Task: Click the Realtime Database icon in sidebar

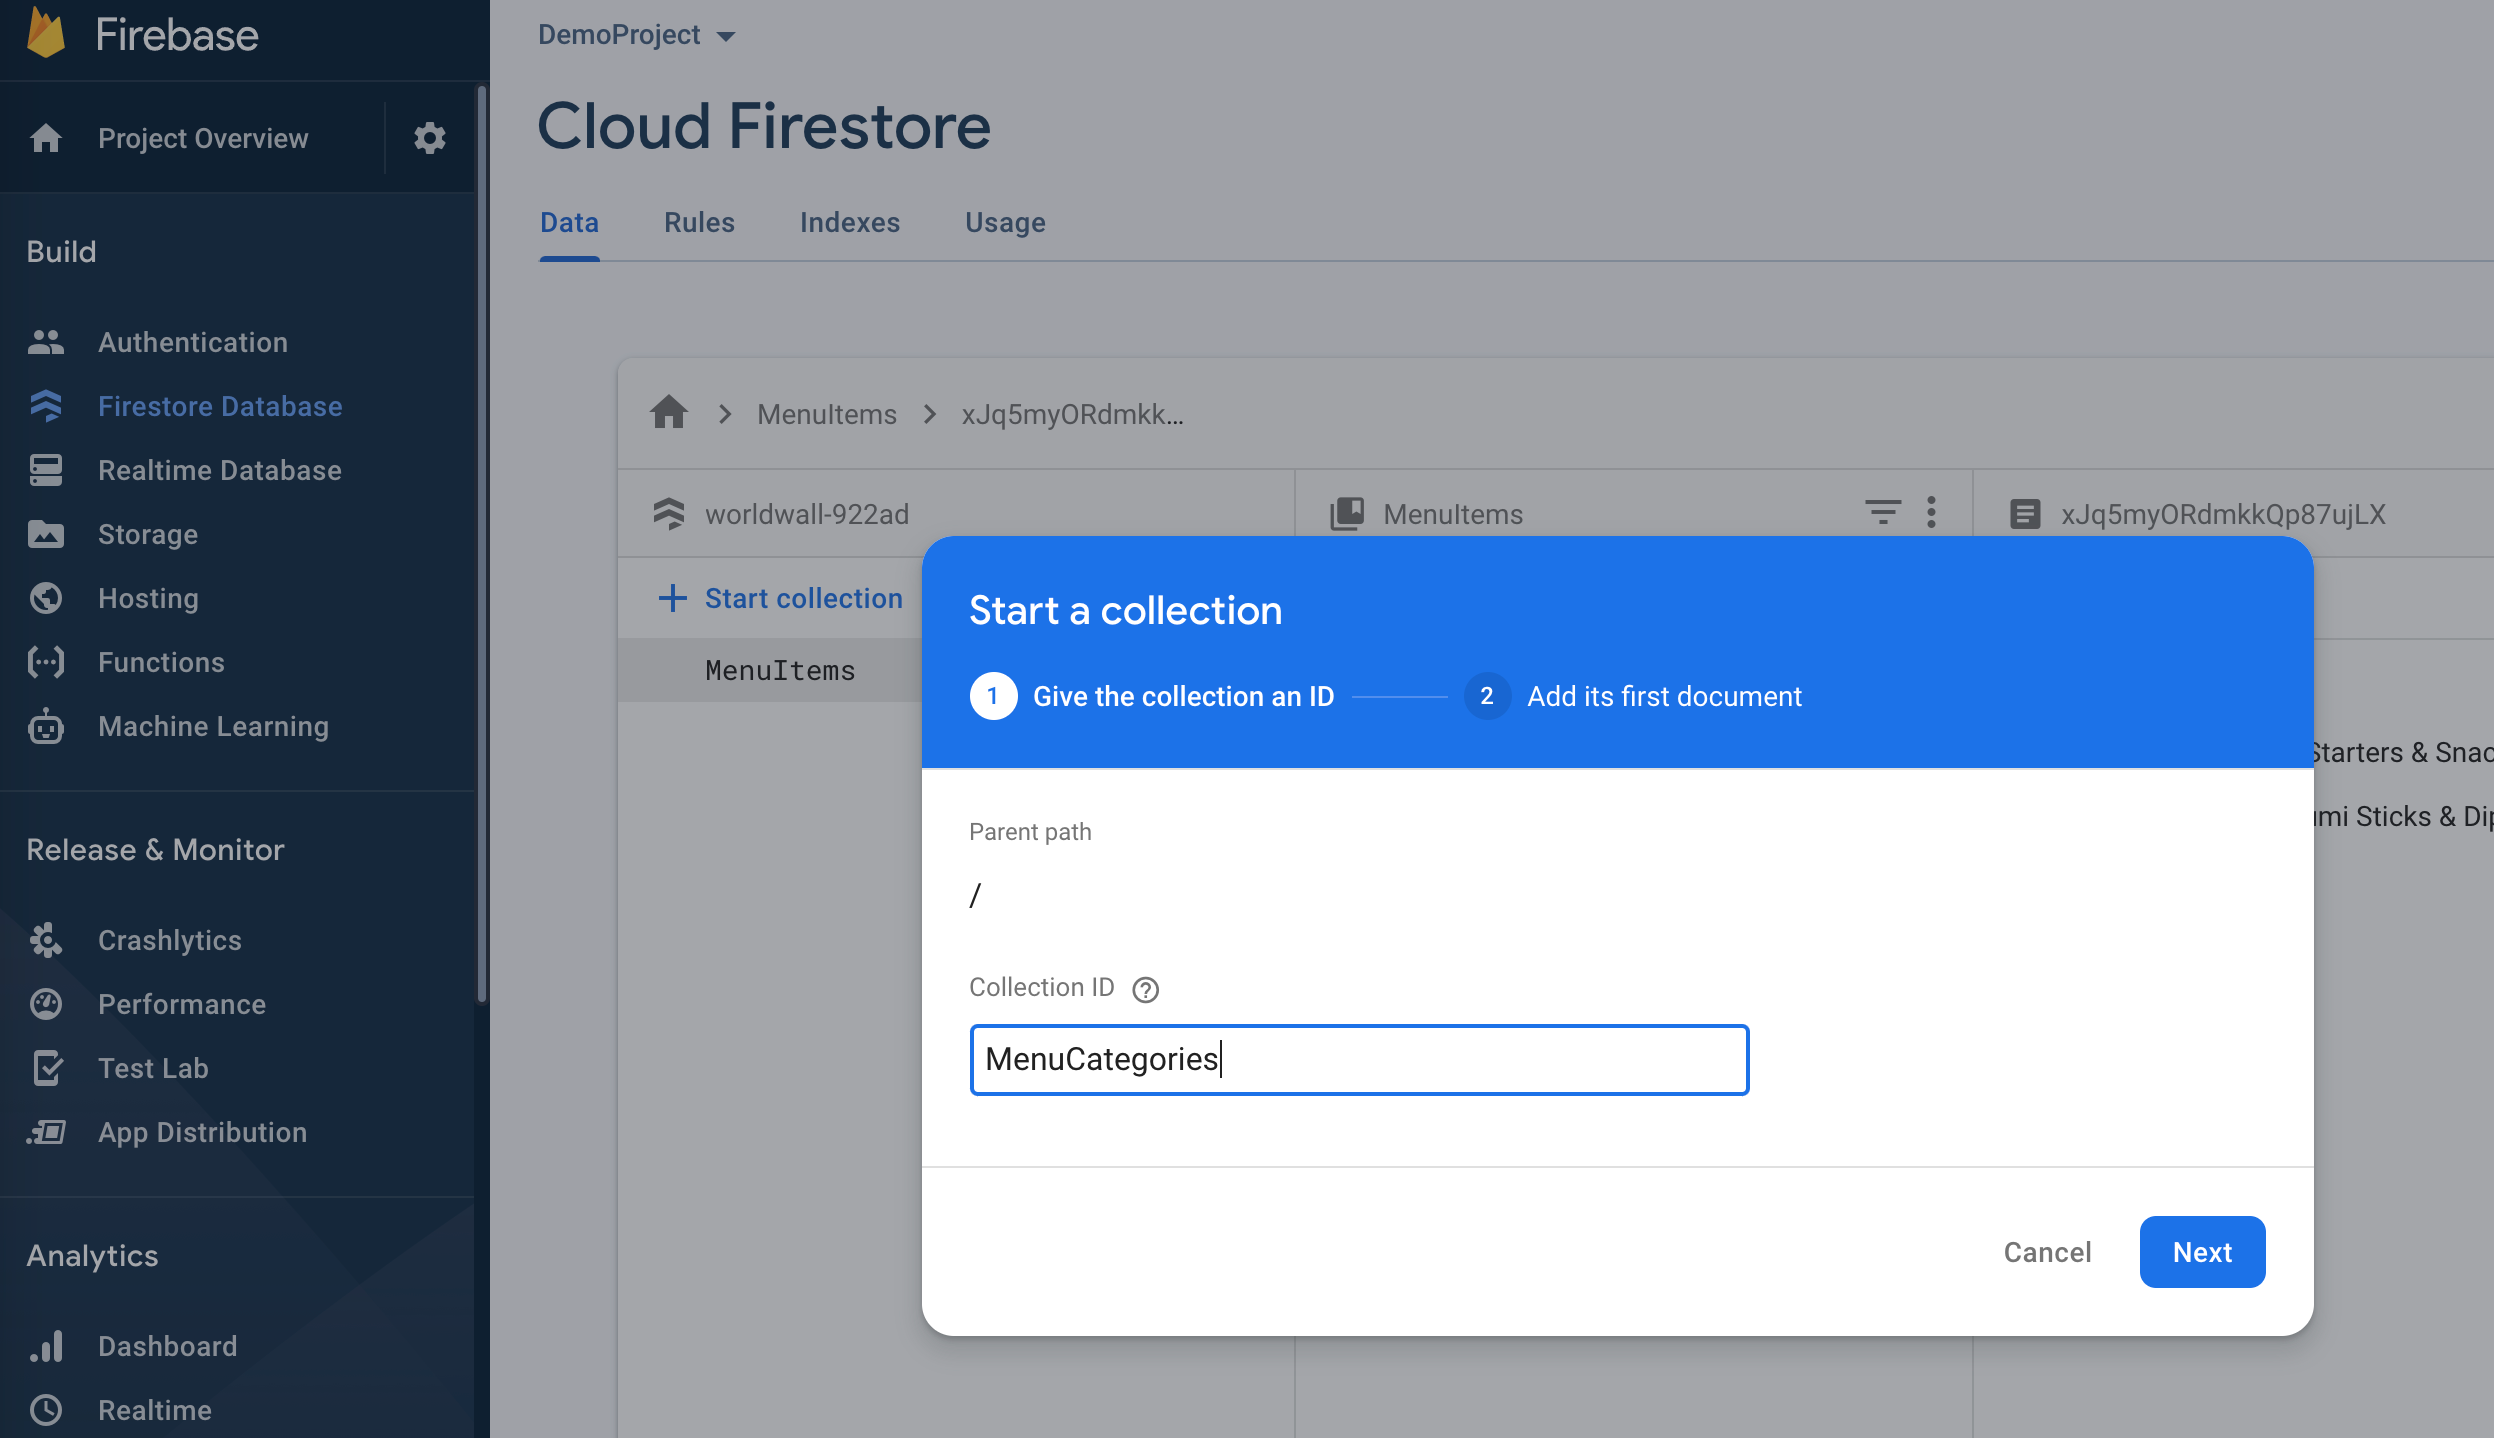Action: point(46,470)
